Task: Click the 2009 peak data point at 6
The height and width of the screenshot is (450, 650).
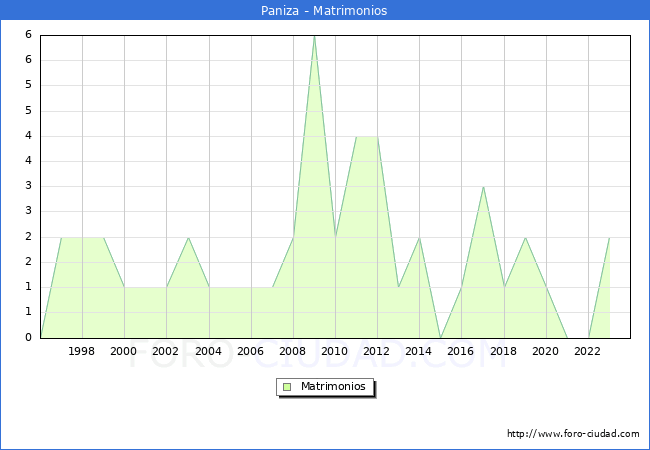Action: coord(314,36)
